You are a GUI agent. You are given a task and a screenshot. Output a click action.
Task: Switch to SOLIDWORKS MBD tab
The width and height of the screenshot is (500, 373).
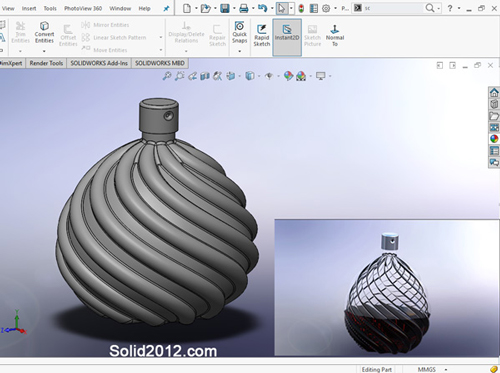[160, 63]
